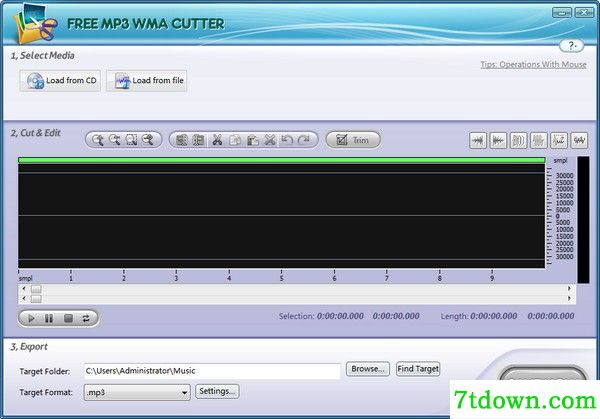Pause playback with the Pause button
Image resolution: width=600 pixels, height=419 pixels.
click(49, 318)
